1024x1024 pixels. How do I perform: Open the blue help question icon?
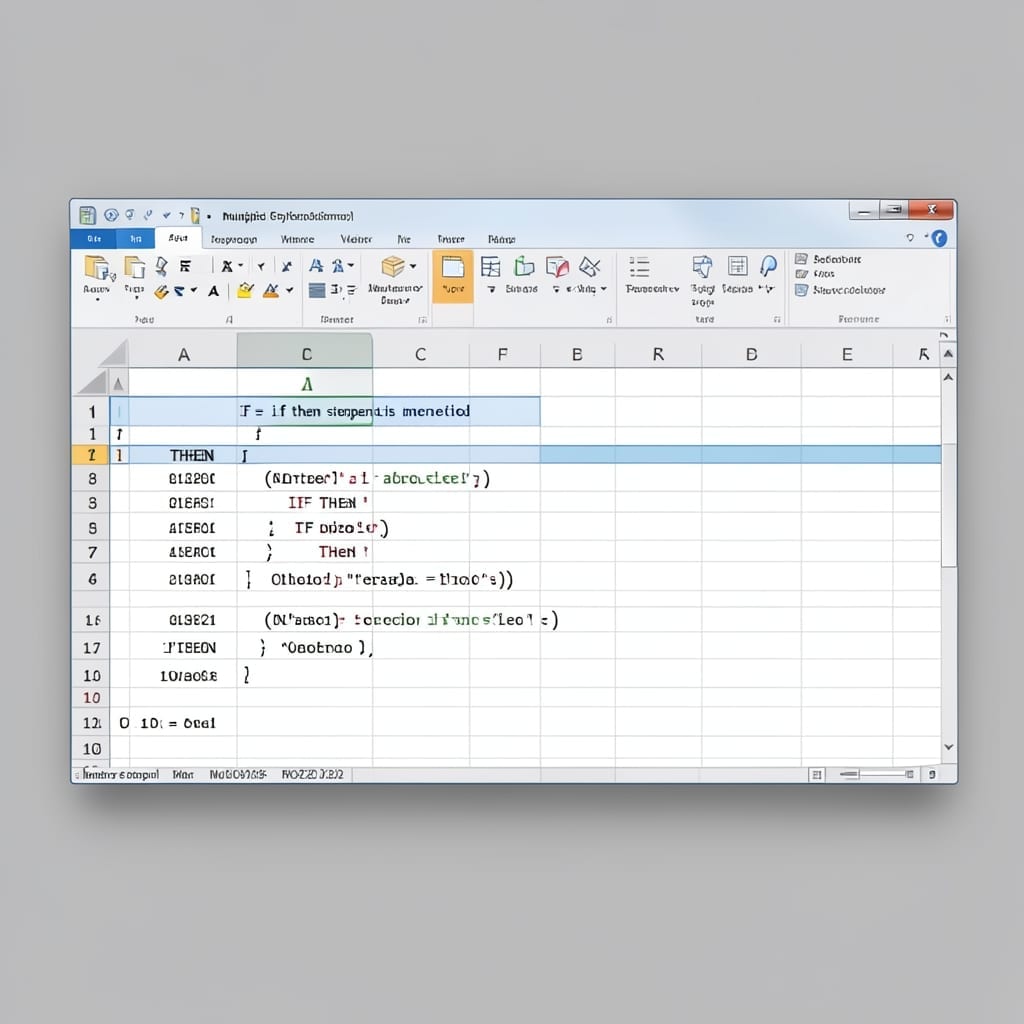pos(939,238)
